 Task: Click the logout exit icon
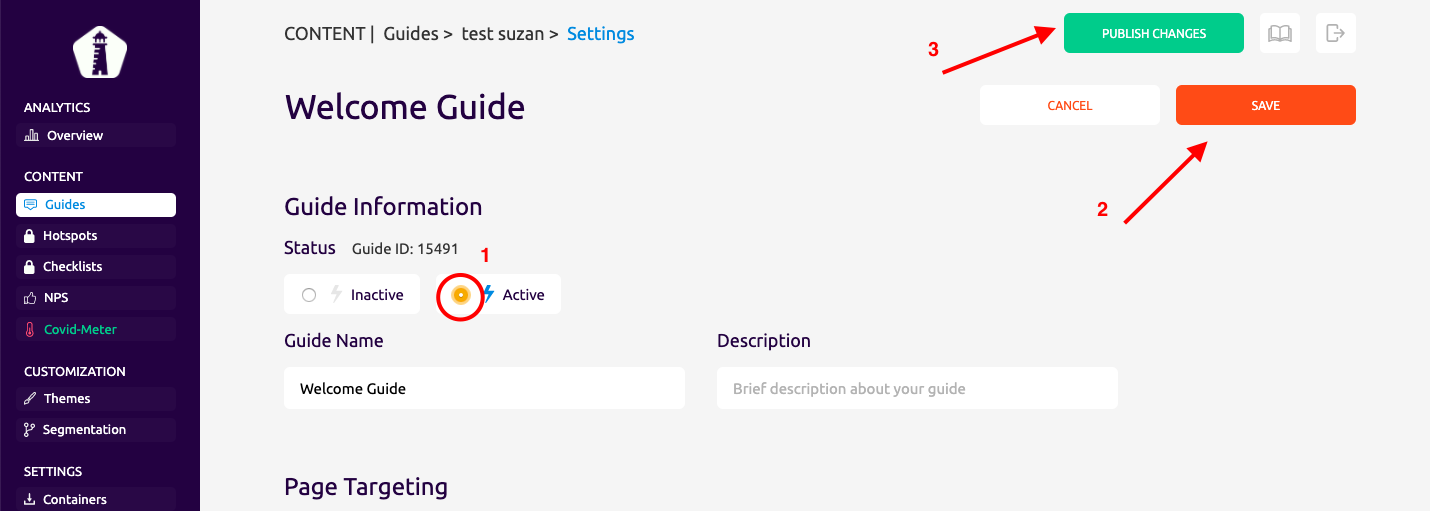pyautogui.click(x=1336, y=33)
